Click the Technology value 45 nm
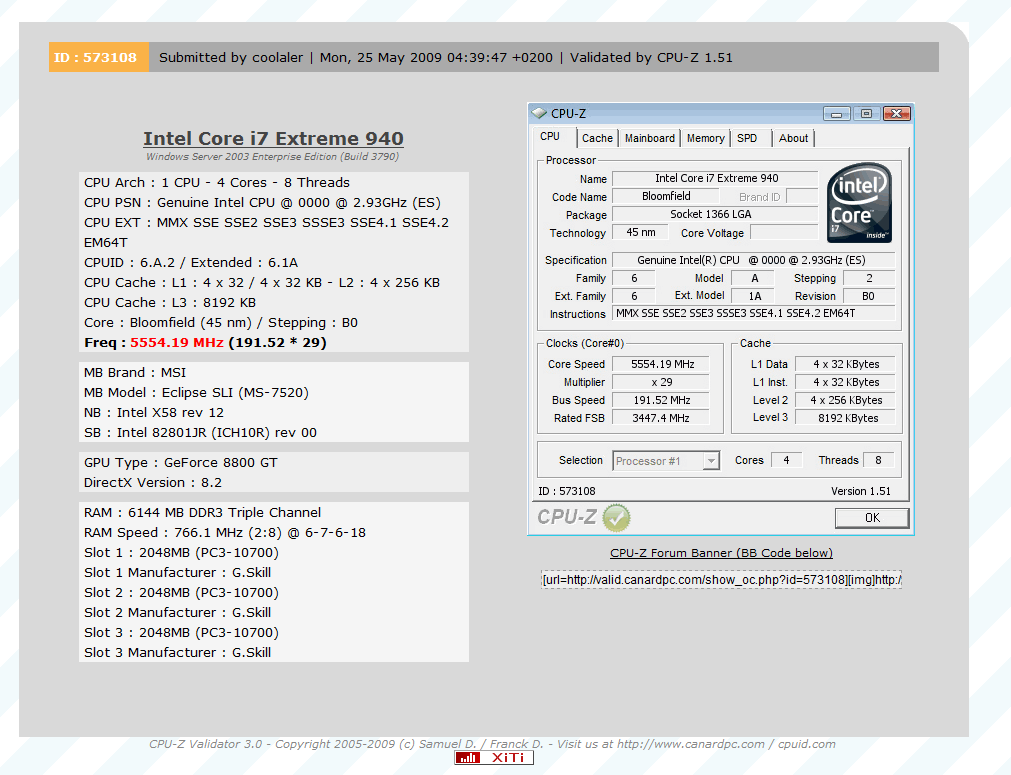Viewport: 1011px width, 775px height. [x=641, y=232]
